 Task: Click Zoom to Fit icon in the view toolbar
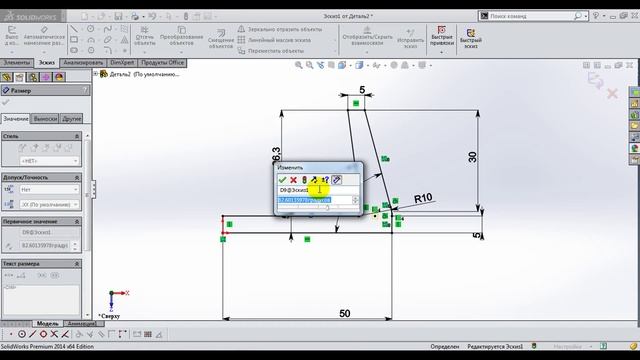tap(299, 65)
